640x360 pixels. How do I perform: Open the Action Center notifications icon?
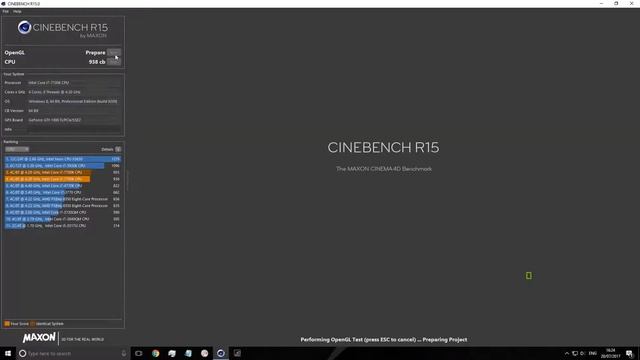coord(630,353)
